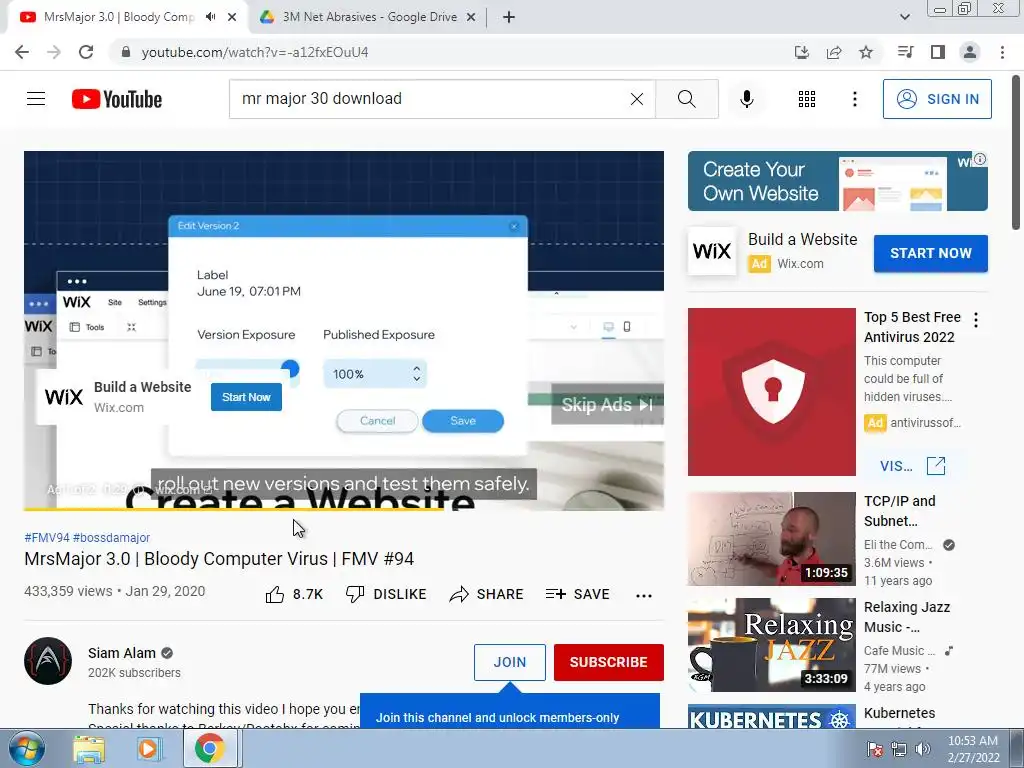Bookmark this tab with star icon

tap(866, 52)
